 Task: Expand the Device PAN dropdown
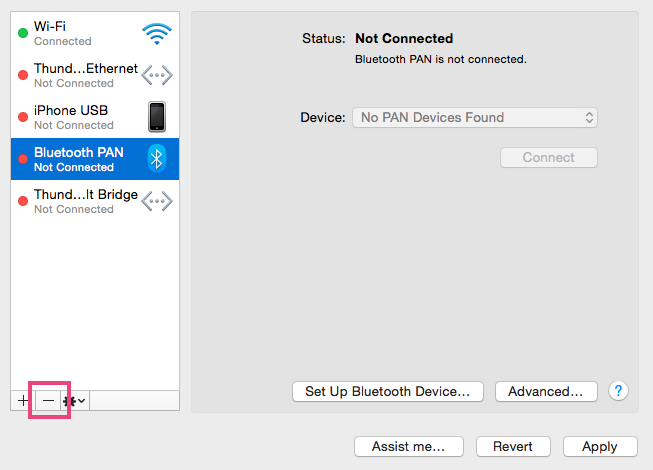click(475, 117)
